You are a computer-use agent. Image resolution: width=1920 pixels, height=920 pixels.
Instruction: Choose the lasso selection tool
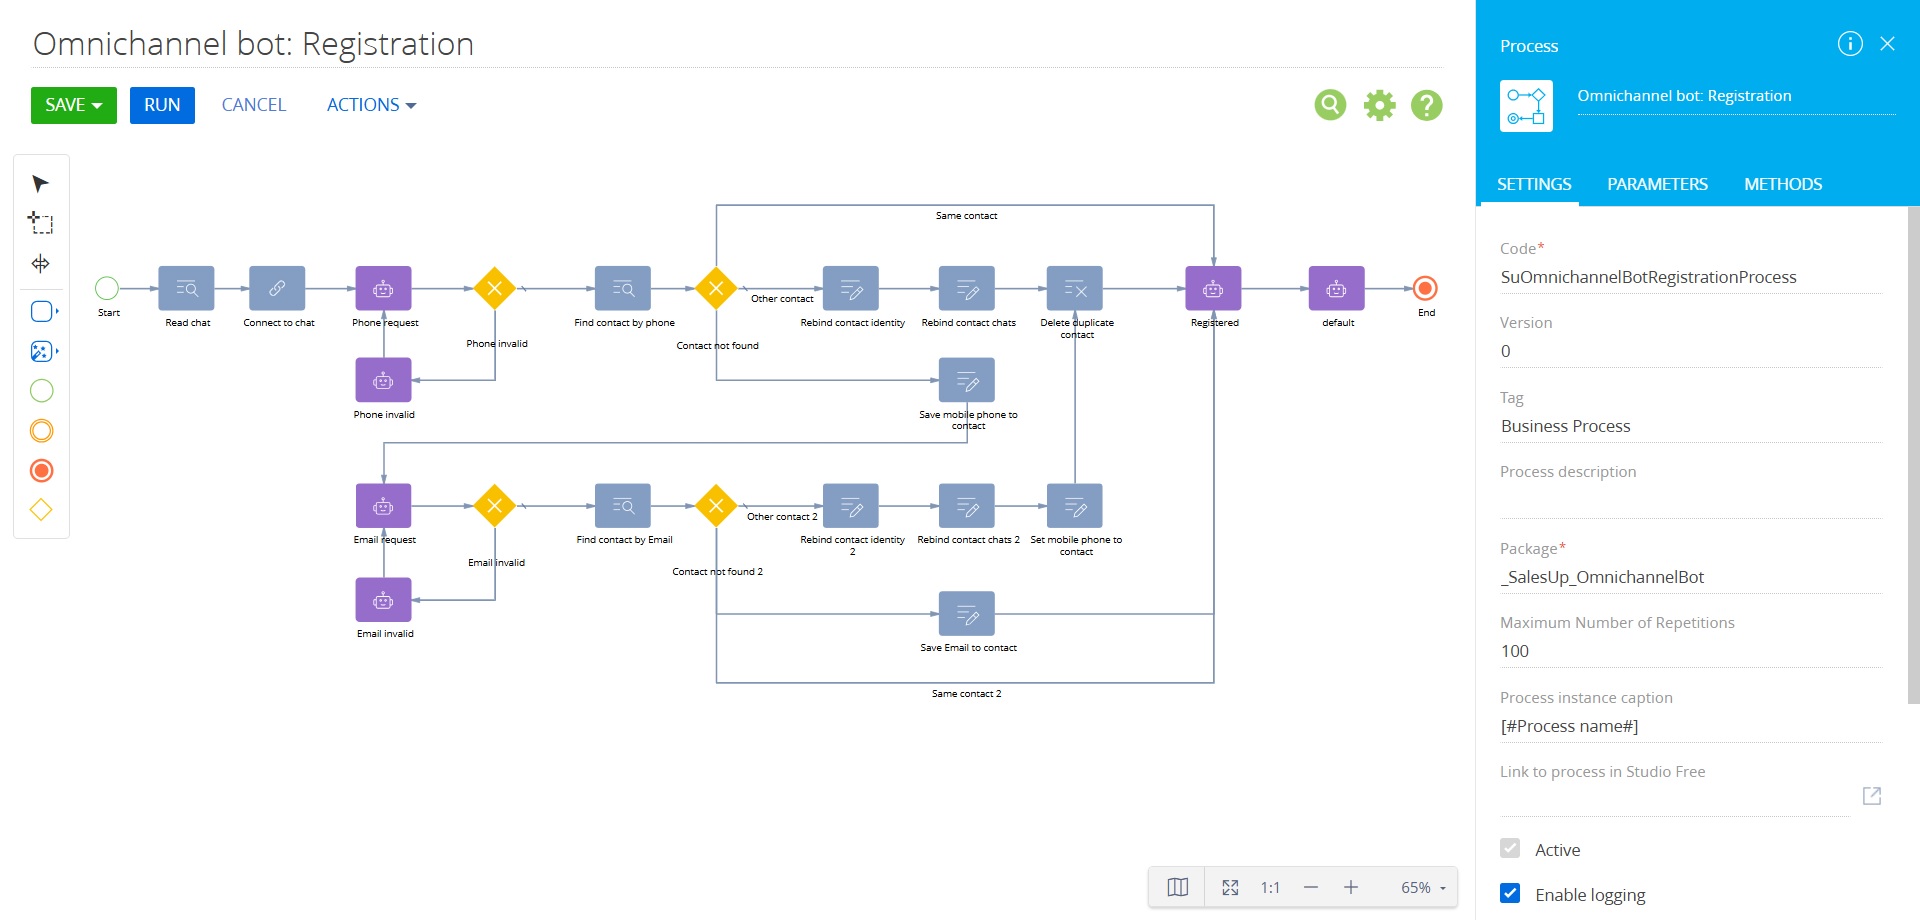point(40,223)
